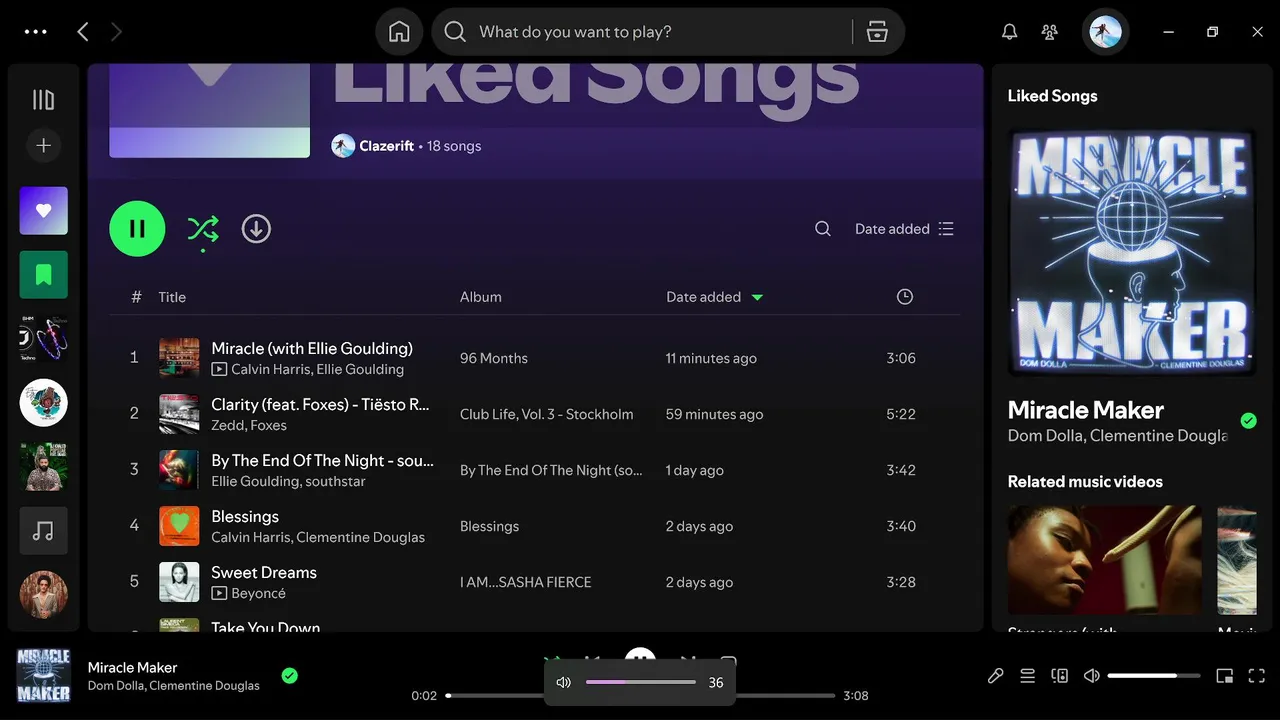This screenshot has width=1280, height=720.
Task: Select By The End Of The Night track
Action: [322, 460]
